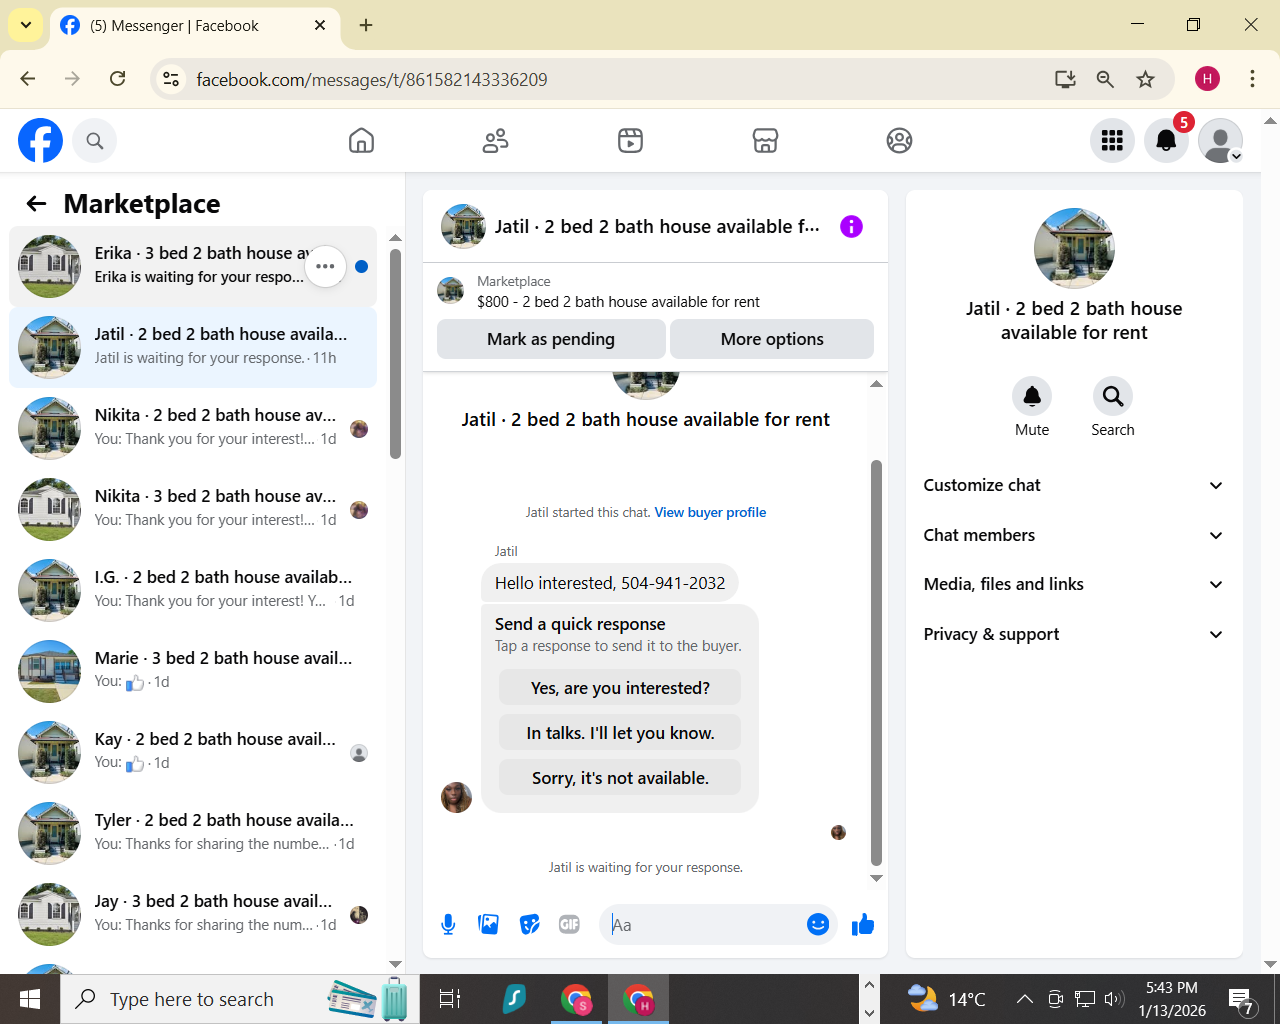Click the Facebook search magnifier icon
The width and height of the screenshot is (1280, 1024).
[95, 141]
